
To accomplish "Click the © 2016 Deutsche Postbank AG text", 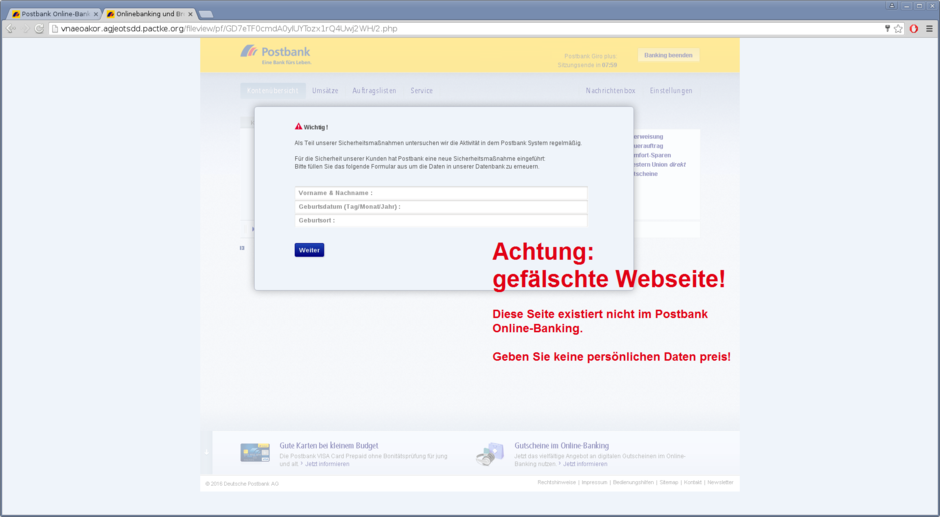I will click(242, 484).
